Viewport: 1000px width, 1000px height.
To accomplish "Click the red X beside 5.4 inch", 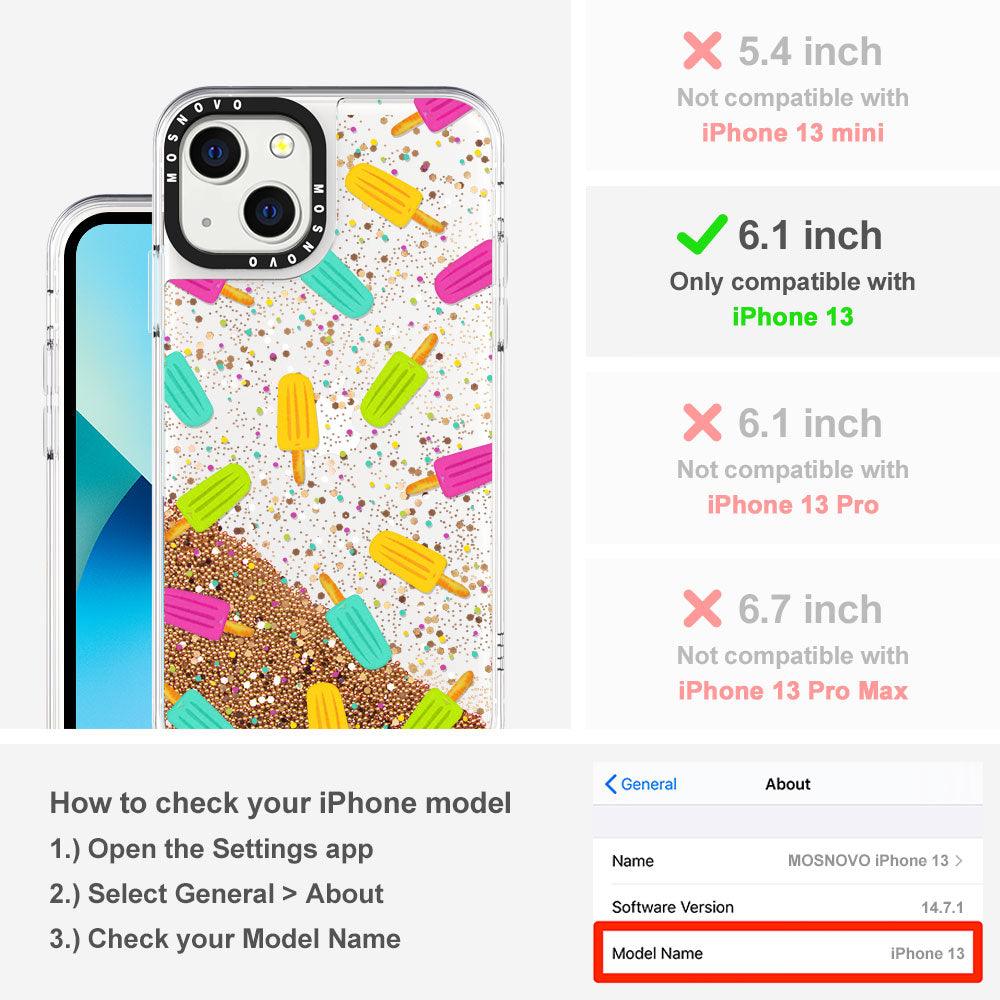I will [x=702, y=50].
